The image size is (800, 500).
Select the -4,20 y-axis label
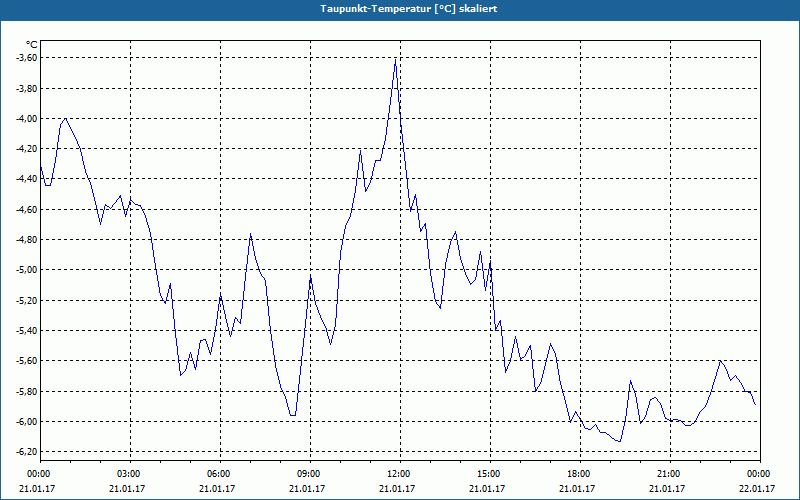coord(27,149)
